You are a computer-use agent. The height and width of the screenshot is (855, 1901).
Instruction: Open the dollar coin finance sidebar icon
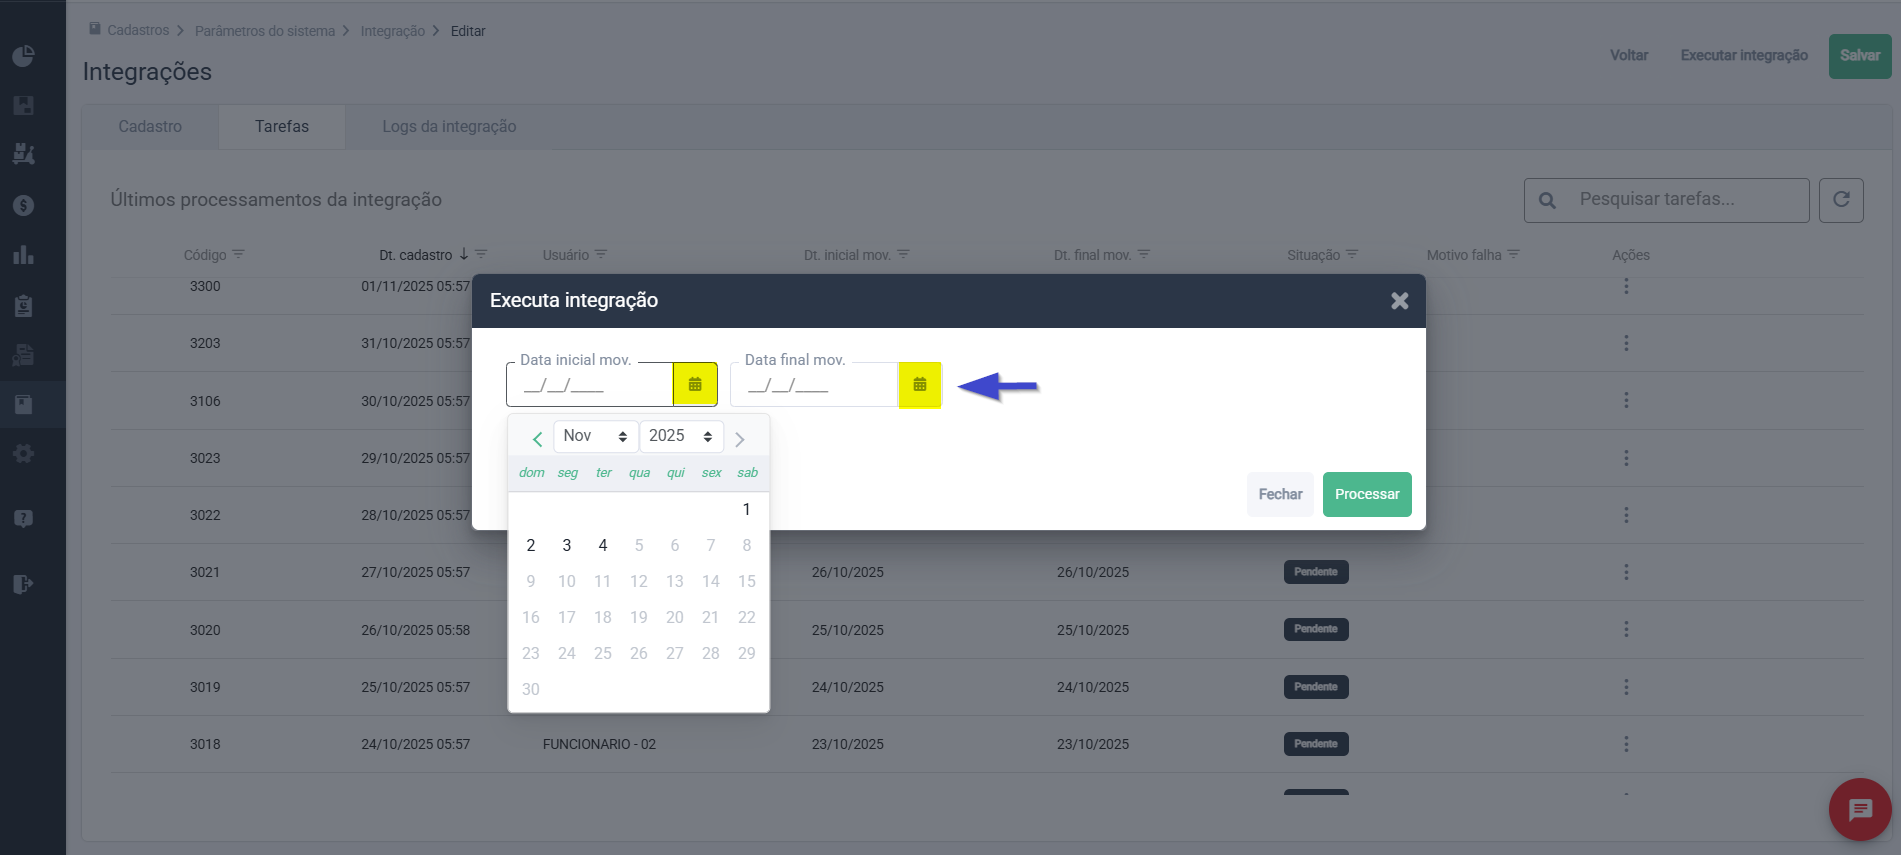pos(23,205)
